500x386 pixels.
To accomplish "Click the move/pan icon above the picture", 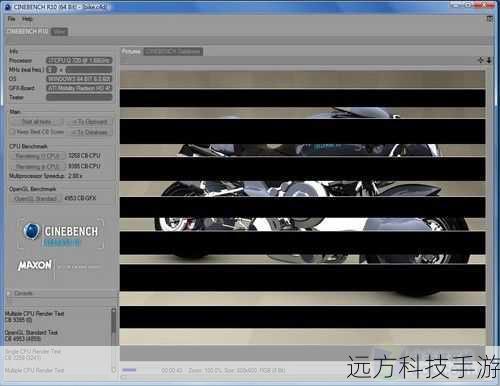I will 480,60.
